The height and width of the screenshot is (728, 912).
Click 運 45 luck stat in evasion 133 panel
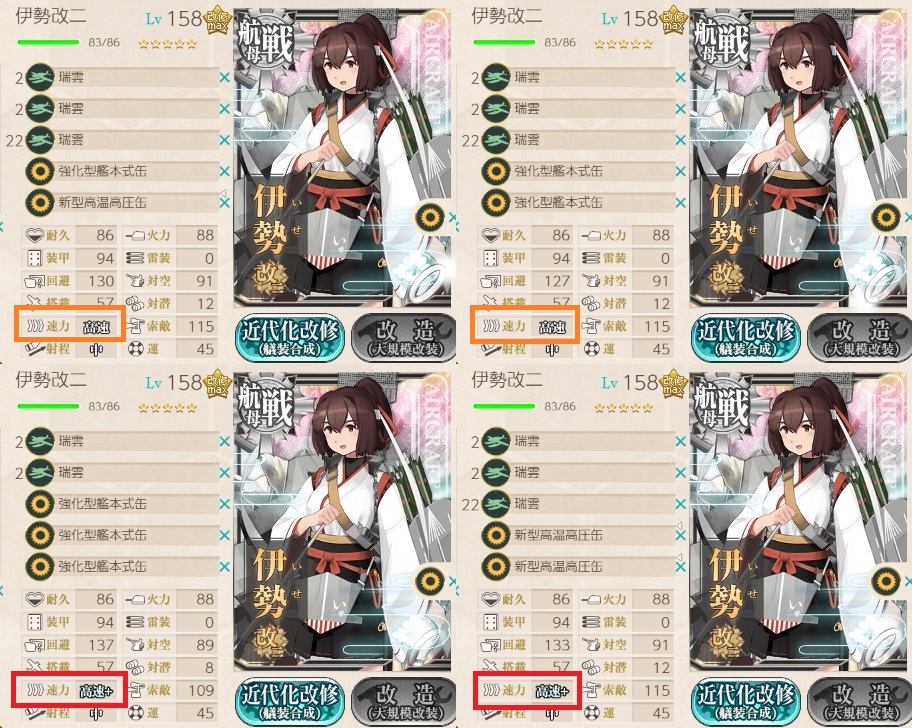click(x=626, y=713)
